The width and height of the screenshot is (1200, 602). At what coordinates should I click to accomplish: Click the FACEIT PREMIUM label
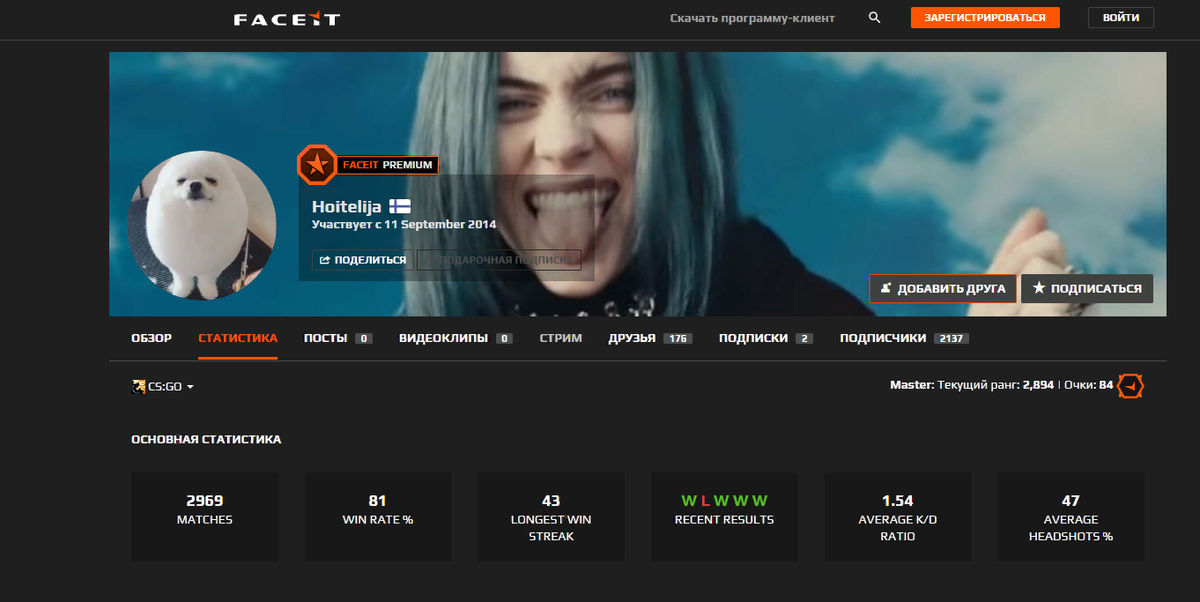387,165
